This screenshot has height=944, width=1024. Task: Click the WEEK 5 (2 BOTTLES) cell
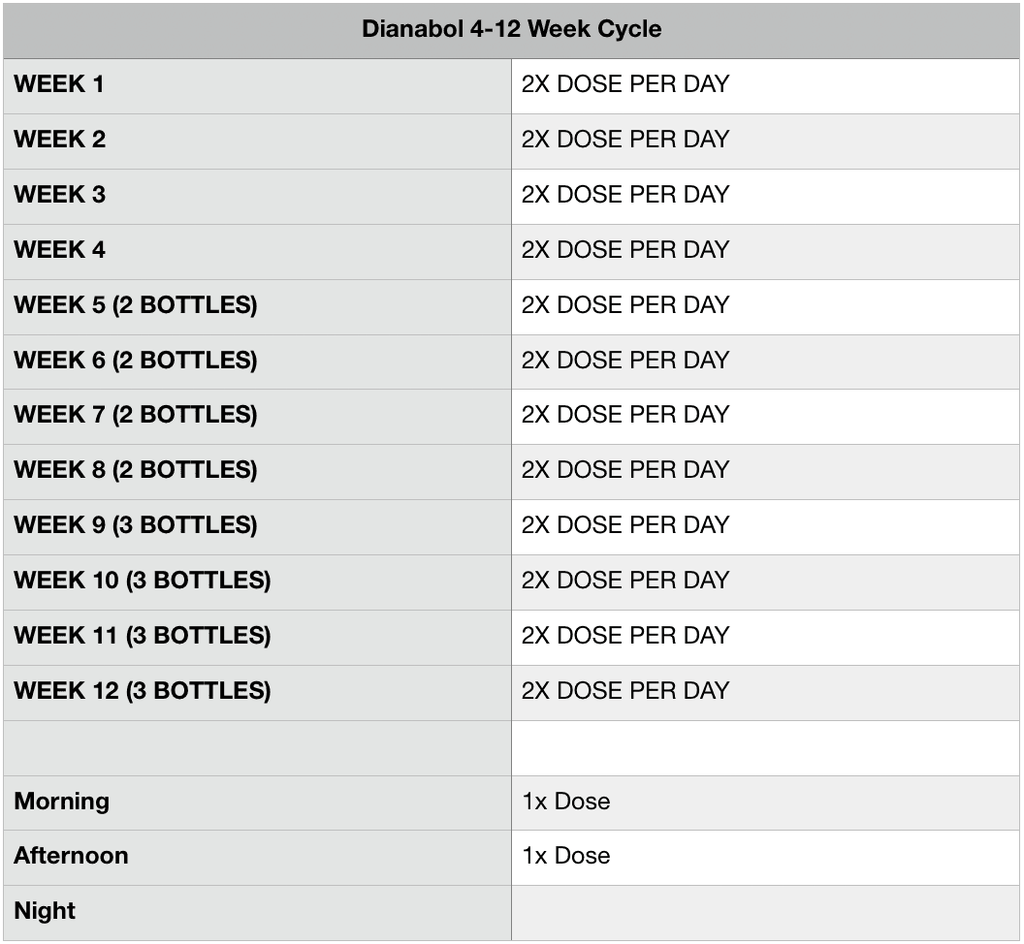point(136,305)
